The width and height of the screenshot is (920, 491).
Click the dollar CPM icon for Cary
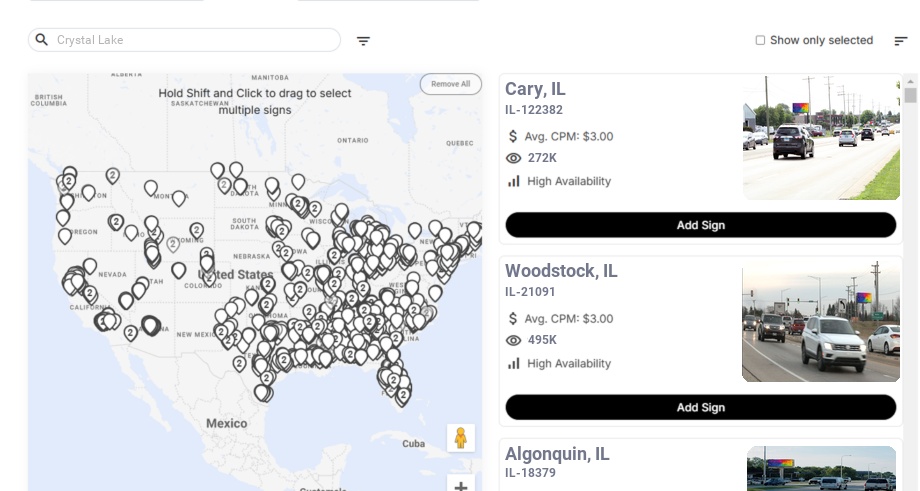point(513,136)
